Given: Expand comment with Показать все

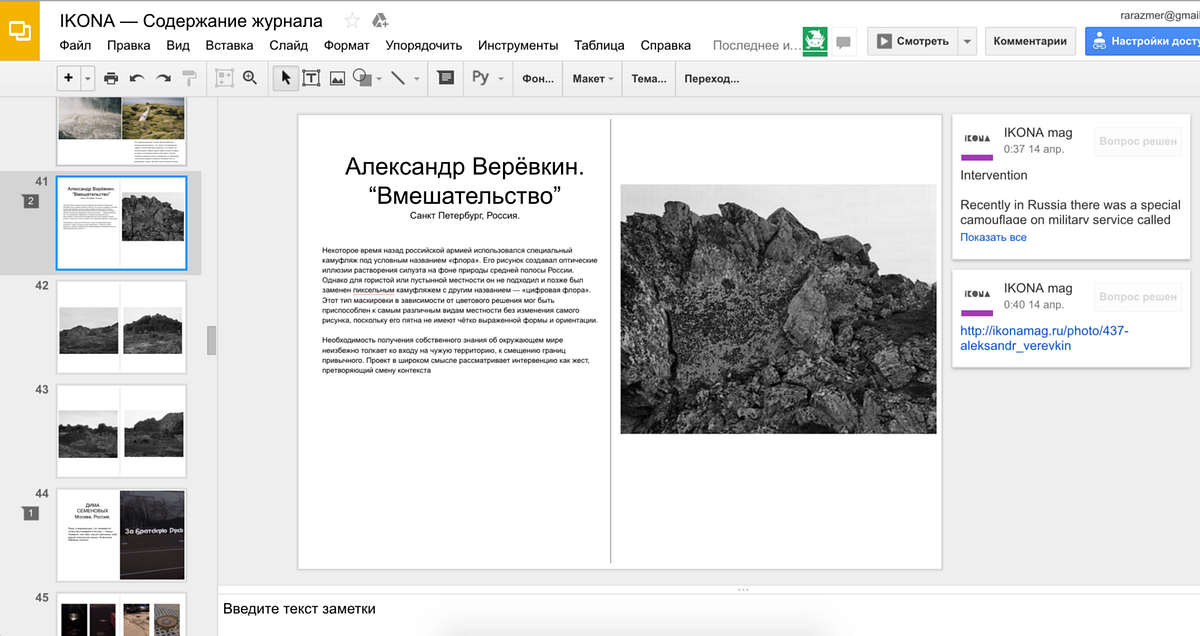Looking at the screenshot, I should 993,237.
